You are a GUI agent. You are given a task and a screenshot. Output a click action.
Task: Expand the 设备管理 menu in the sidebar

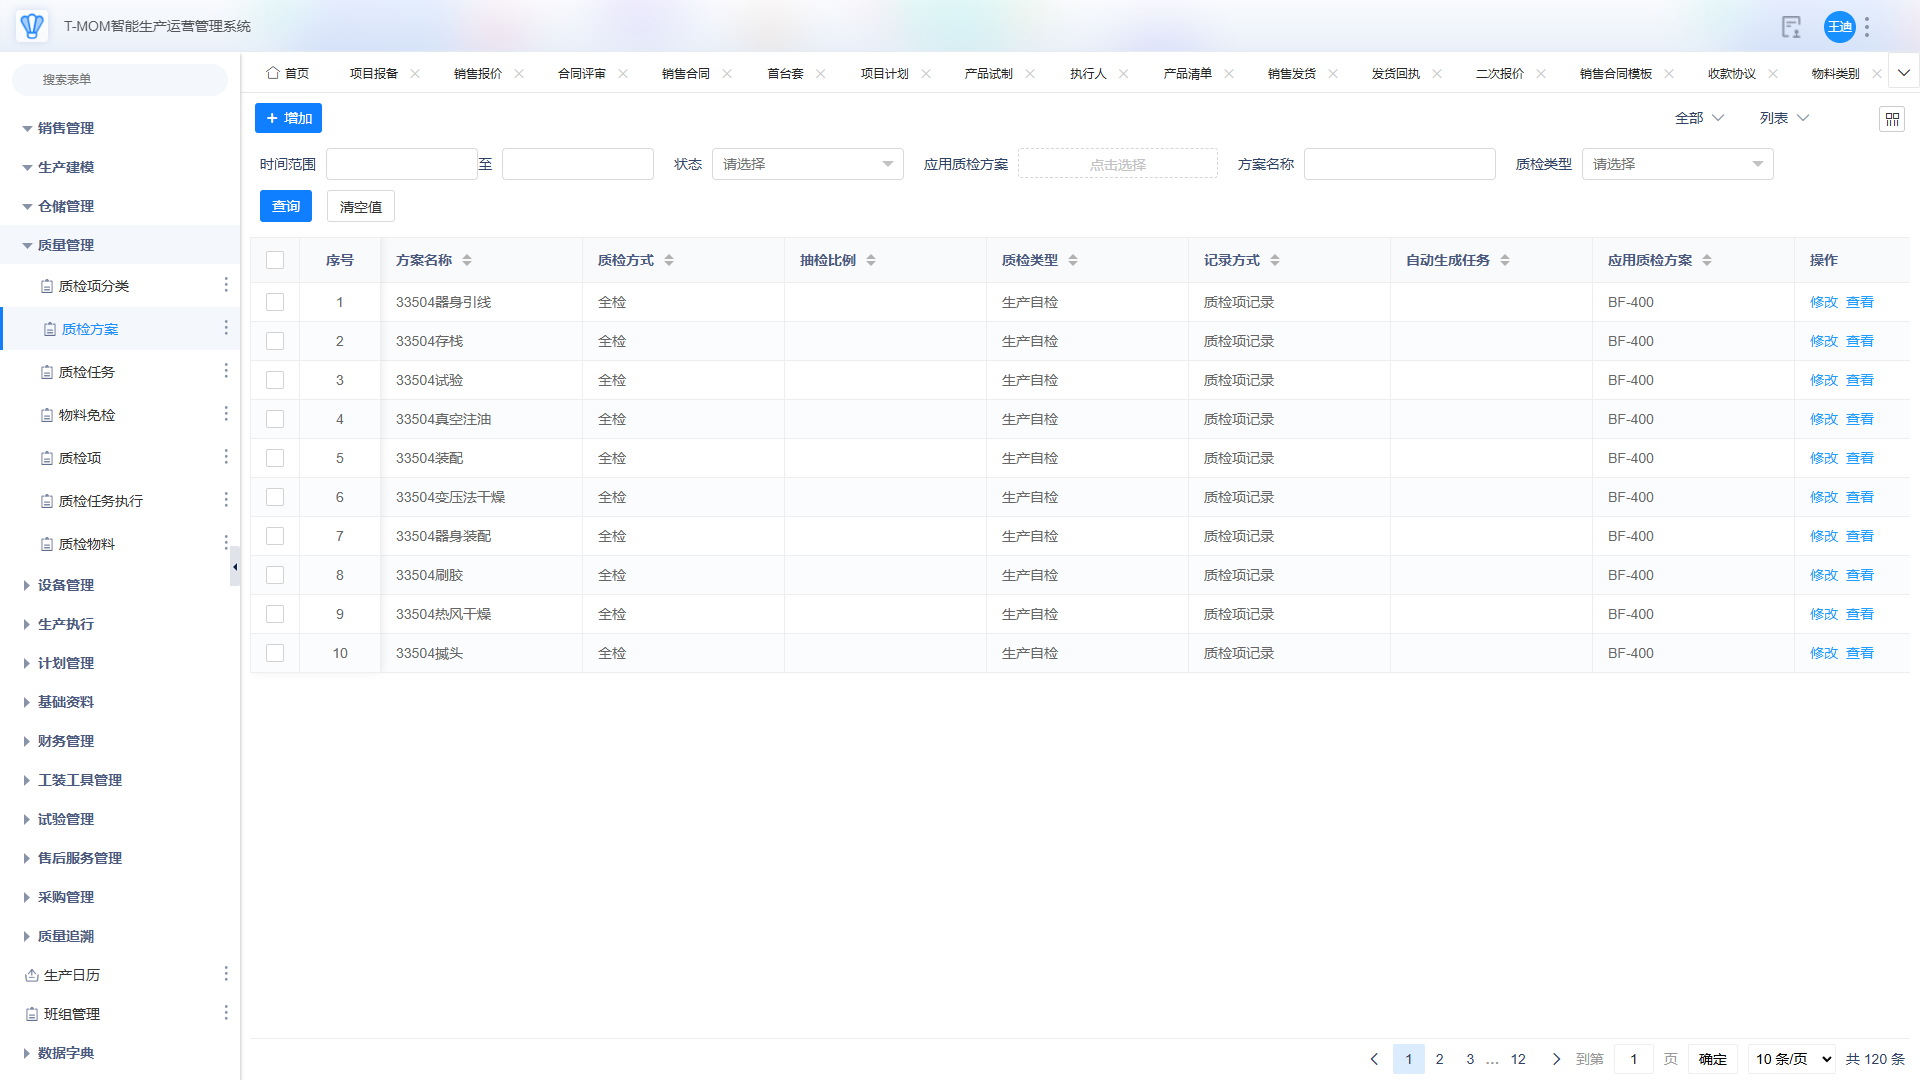pyautogui.click(x=66, y=585)
